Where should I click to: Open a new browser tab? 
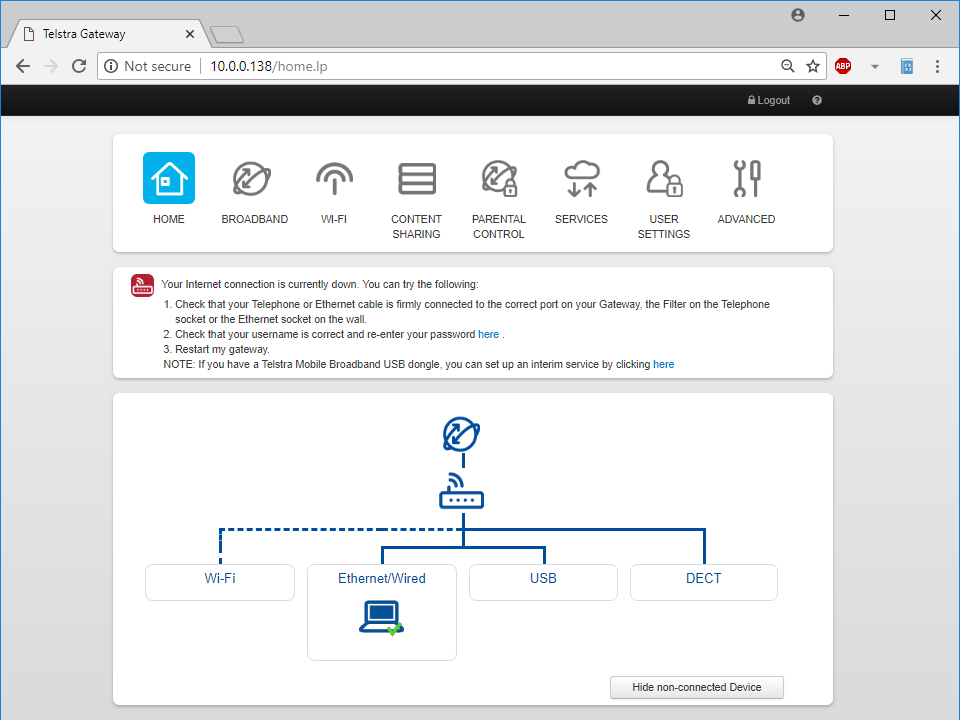227,34
